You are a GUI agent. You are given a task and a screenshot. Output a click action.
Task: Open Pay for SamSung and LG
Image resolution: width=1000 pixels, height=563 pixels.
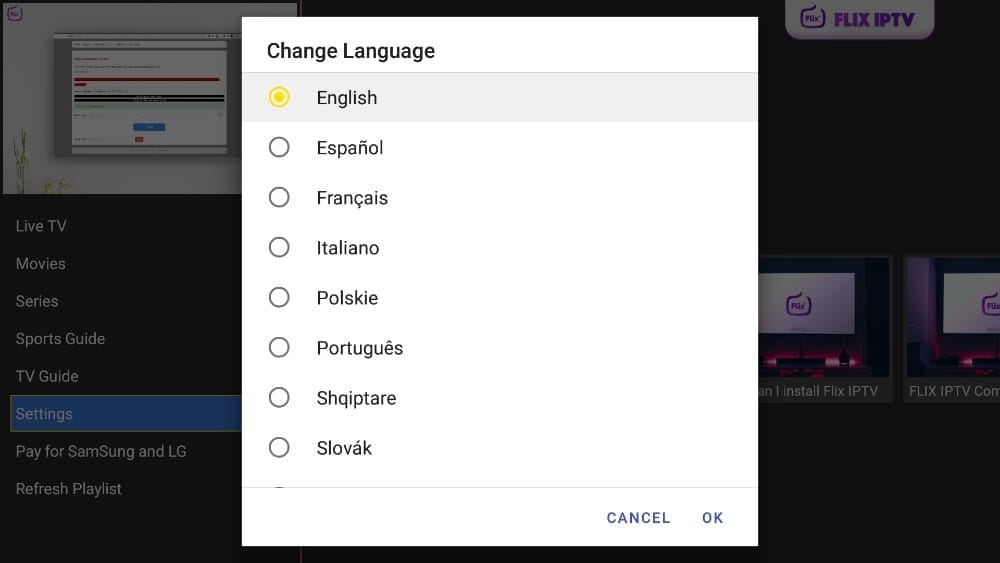[x=101, y=451]
